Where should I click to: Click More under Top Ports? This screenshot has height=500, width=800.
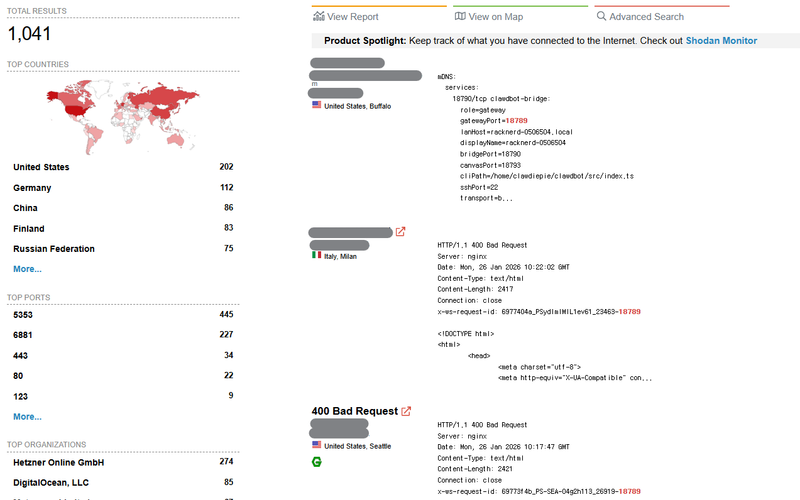tap(28, 417)
